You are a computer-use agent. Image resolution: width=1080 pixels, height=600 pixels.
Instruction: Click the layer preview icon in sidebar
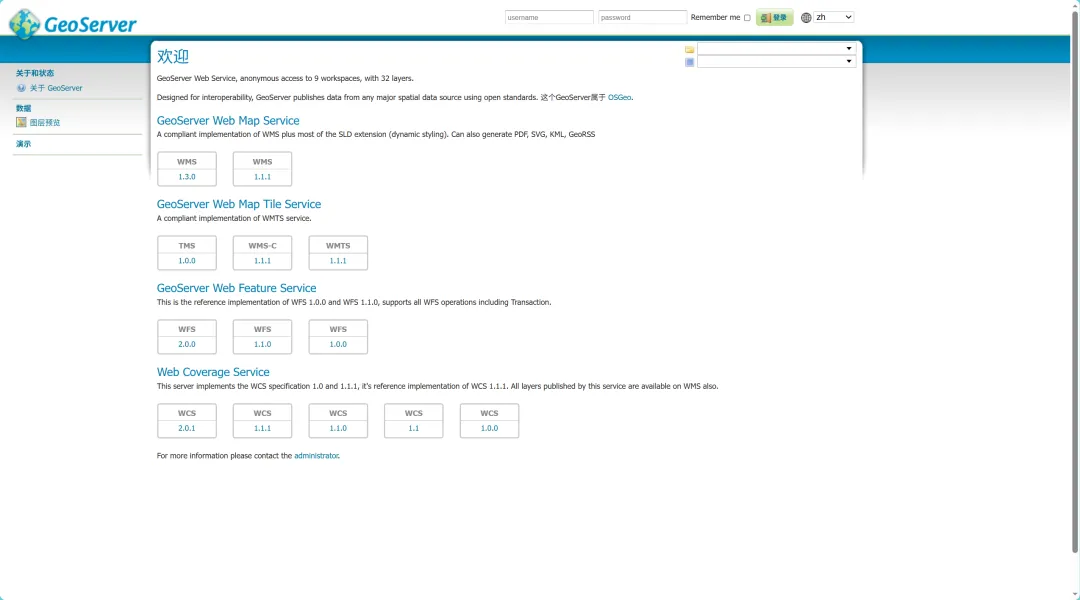pyautogui.click(x=21, y=123)
